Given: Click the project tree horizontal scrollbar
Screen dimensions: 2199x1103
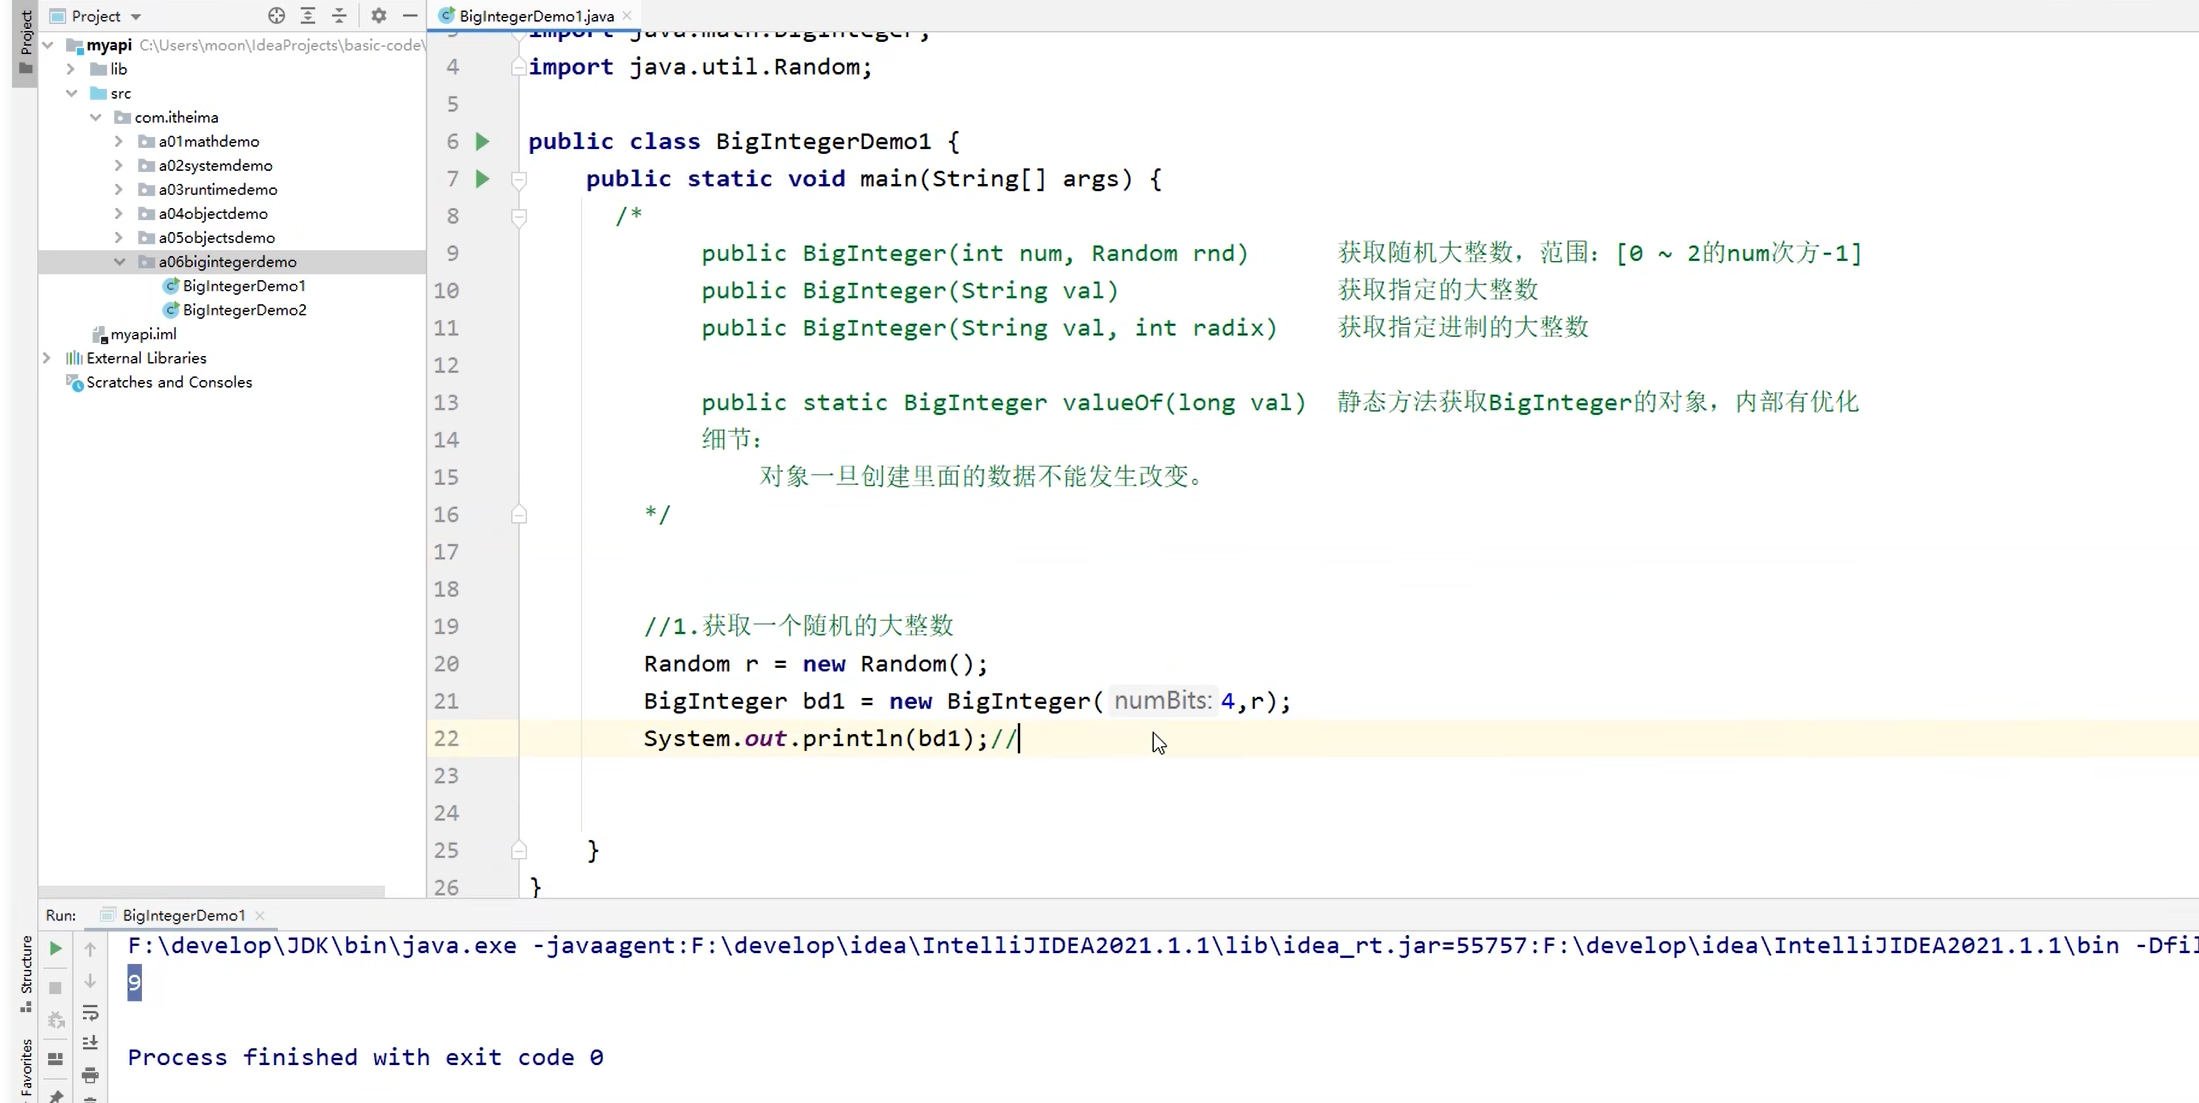Looking at the screenshot, I should coord(212,891).
